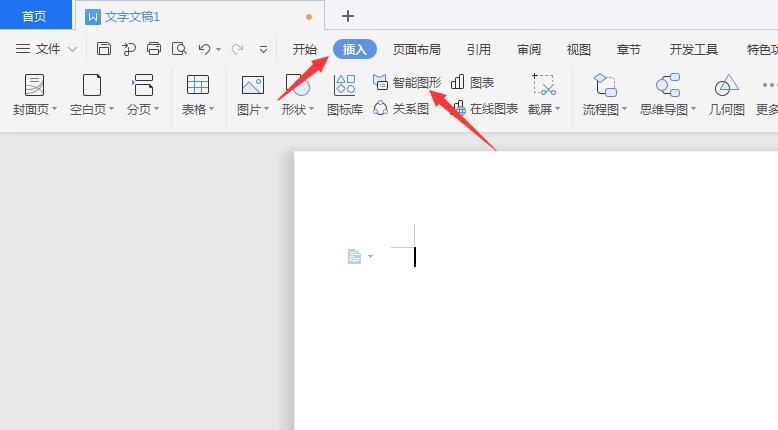Expand the quick access toolbar customize arrow
This screenshot has height=430, width=778.
click(264, 49)
